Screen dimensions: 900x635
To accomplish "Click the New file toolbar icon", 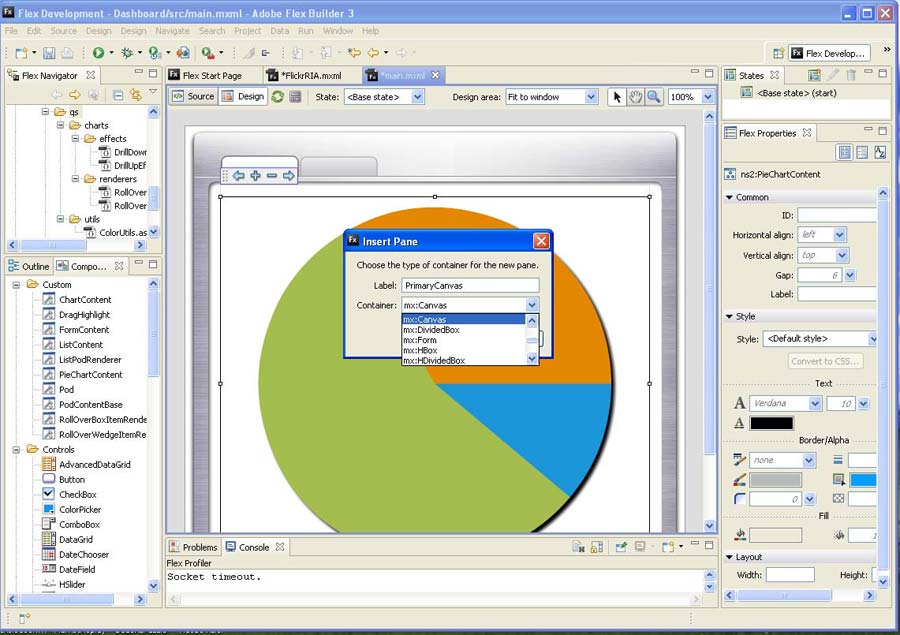I will [x=21, y=53].
